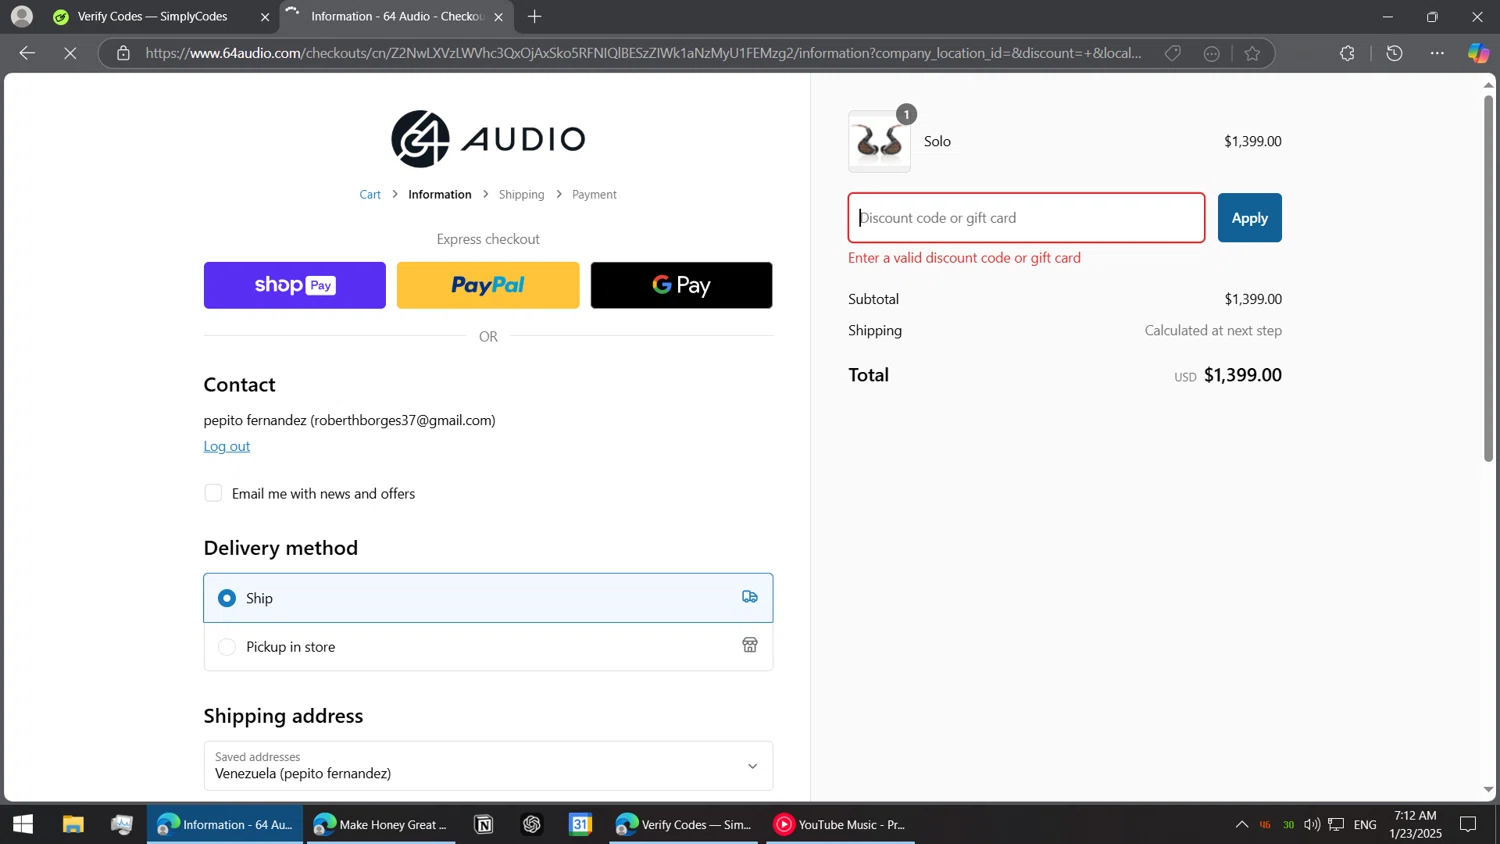Open a new browser tab
Viewport: 1500px width, 844px height.
click(535, 17)
